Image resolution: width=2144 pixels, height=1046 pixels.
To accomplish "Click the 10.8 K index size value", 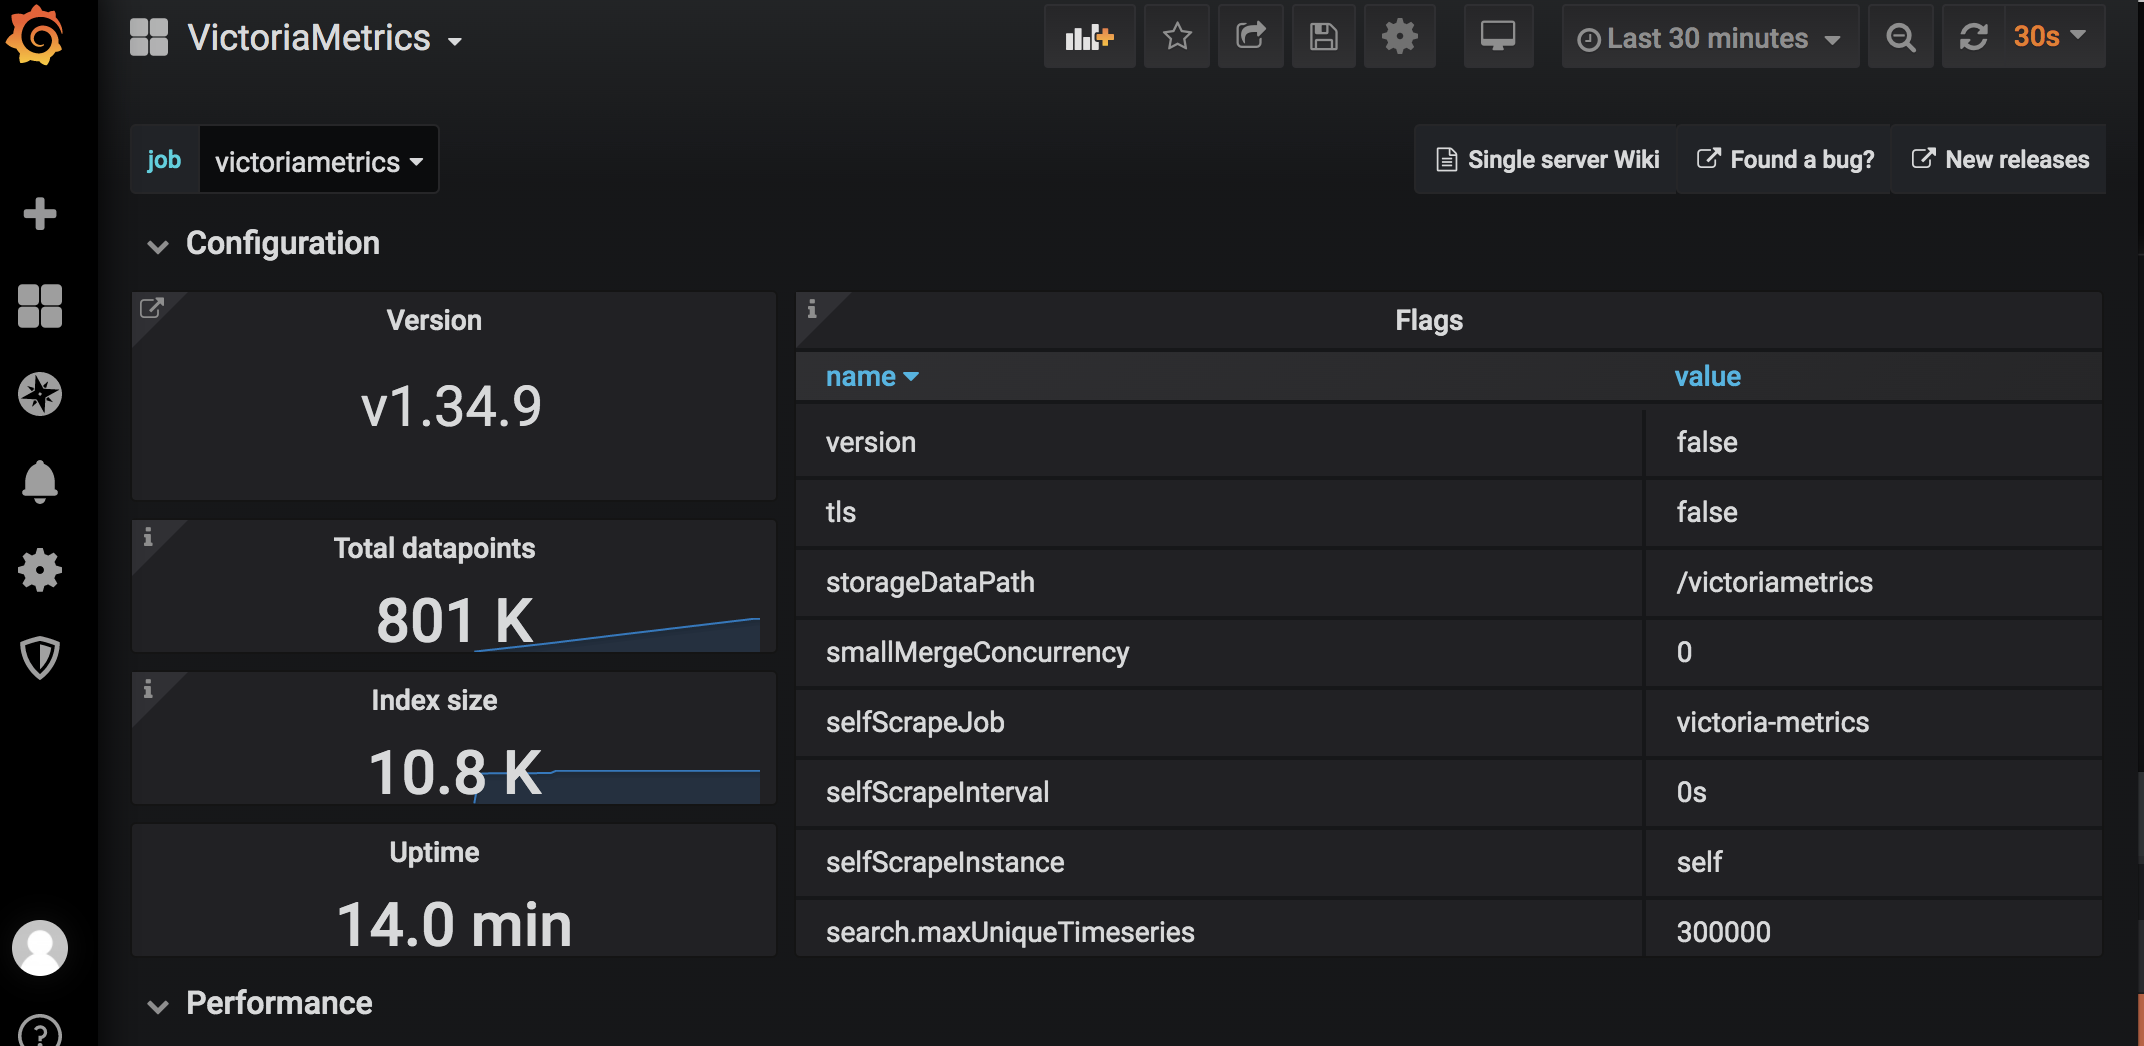I will click(455, 772).
